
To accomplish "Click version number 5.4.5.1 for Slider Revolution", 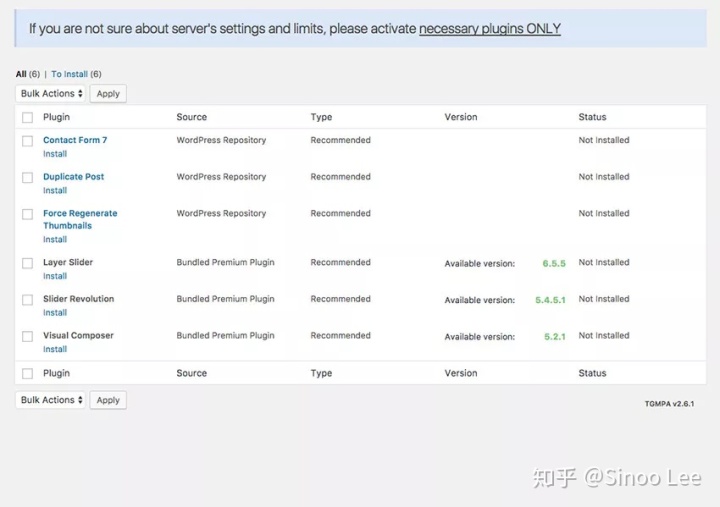I will (550, 300).
